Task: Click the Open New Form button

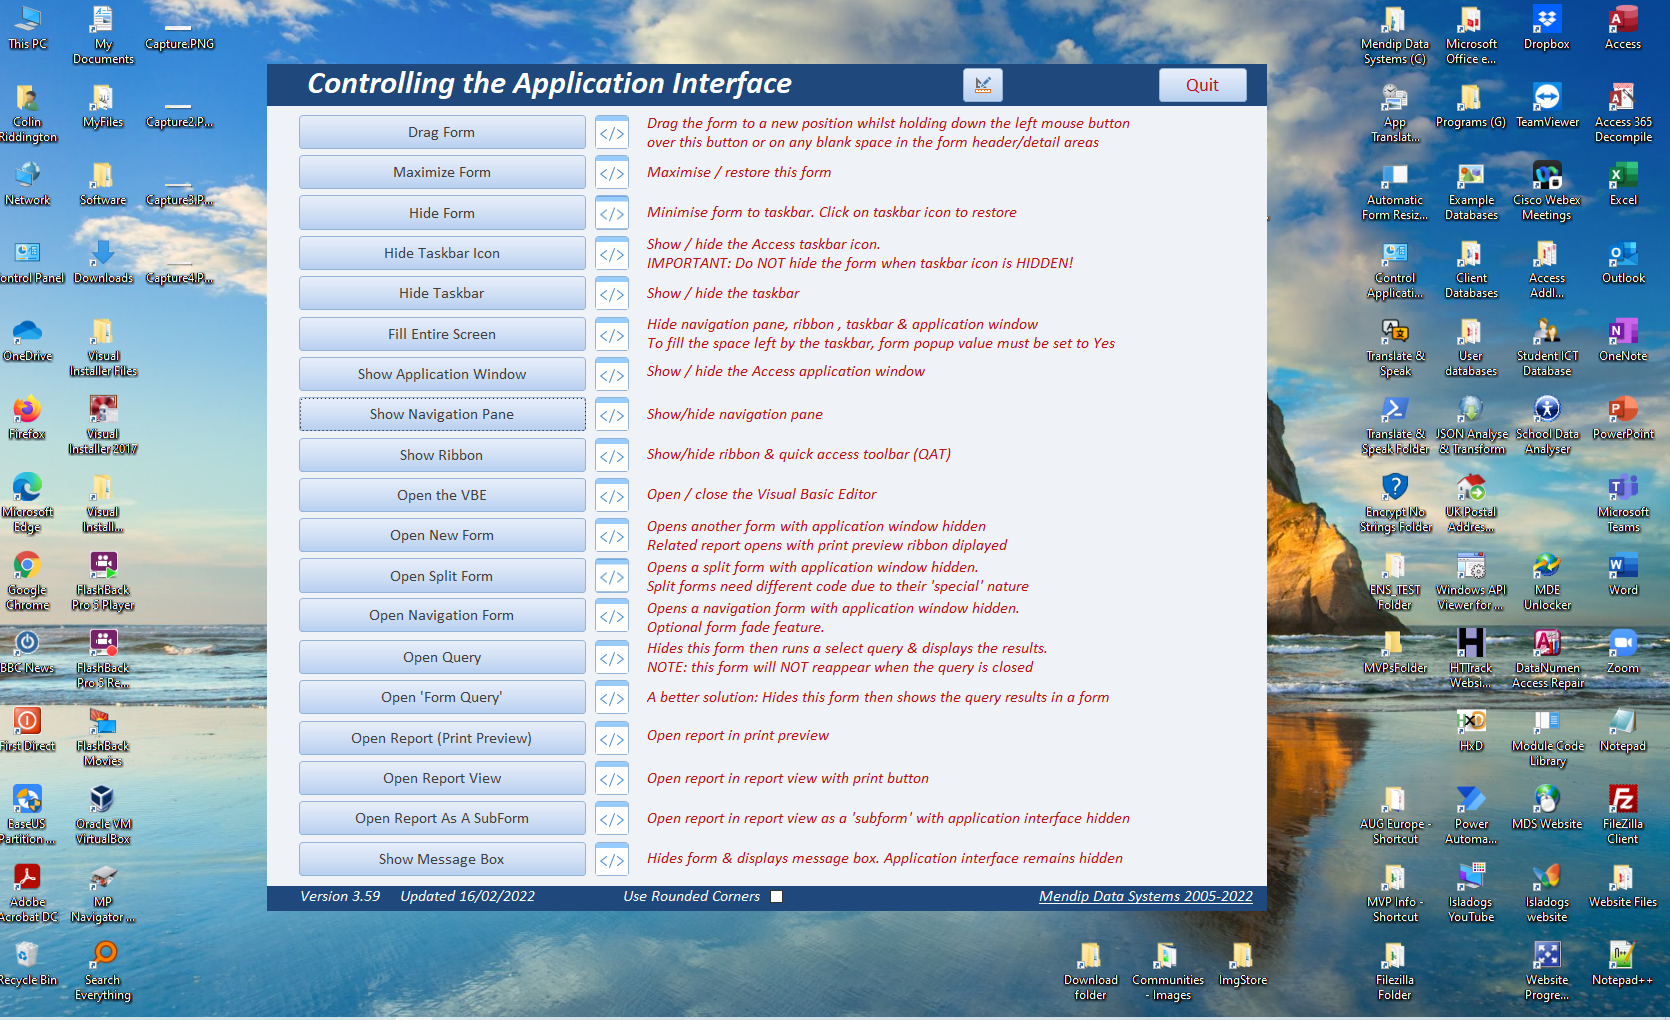Action: click(x=442, y=535)
